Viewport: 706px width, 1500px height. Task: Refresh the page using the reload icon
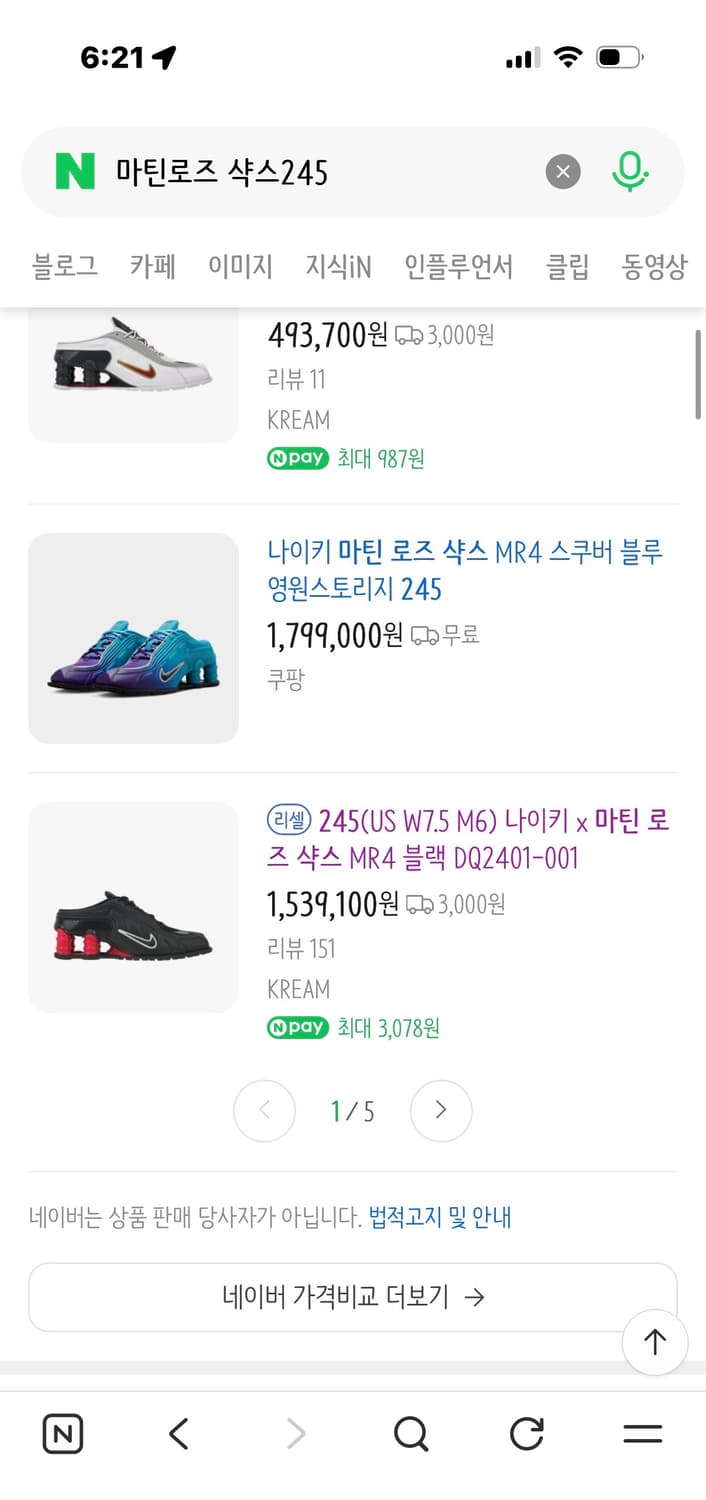click(x=526, y=1434)
